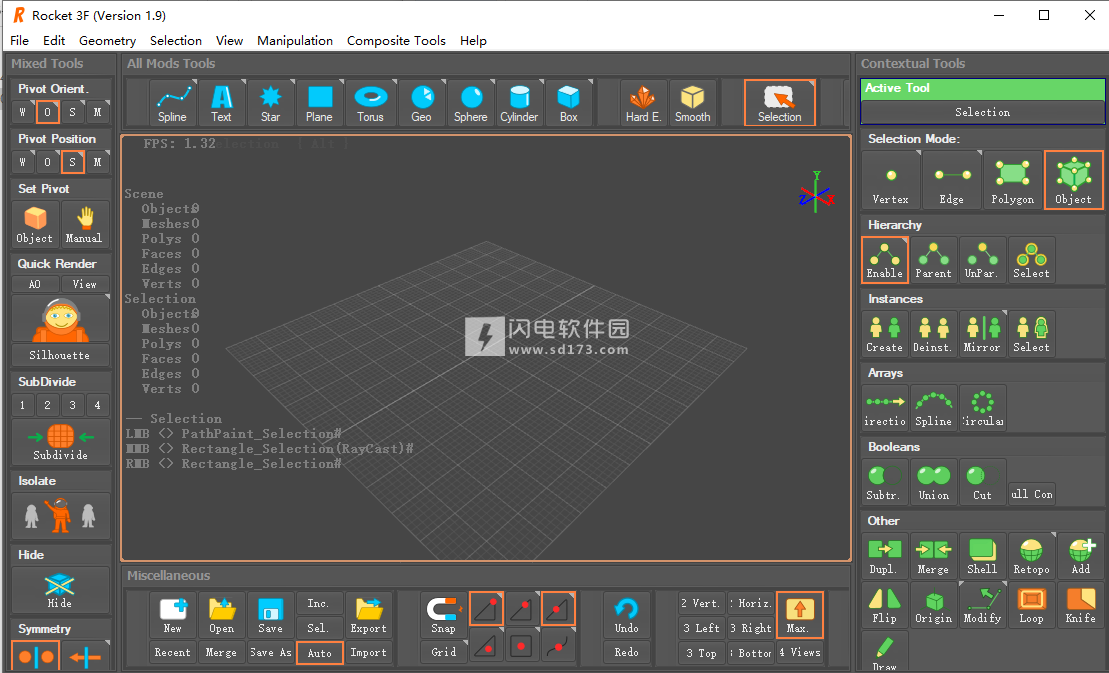Image resolution: width=1109 pixels, height=673 pixels.
Task: Create a Geo sphere primitive
Action: 422,103
